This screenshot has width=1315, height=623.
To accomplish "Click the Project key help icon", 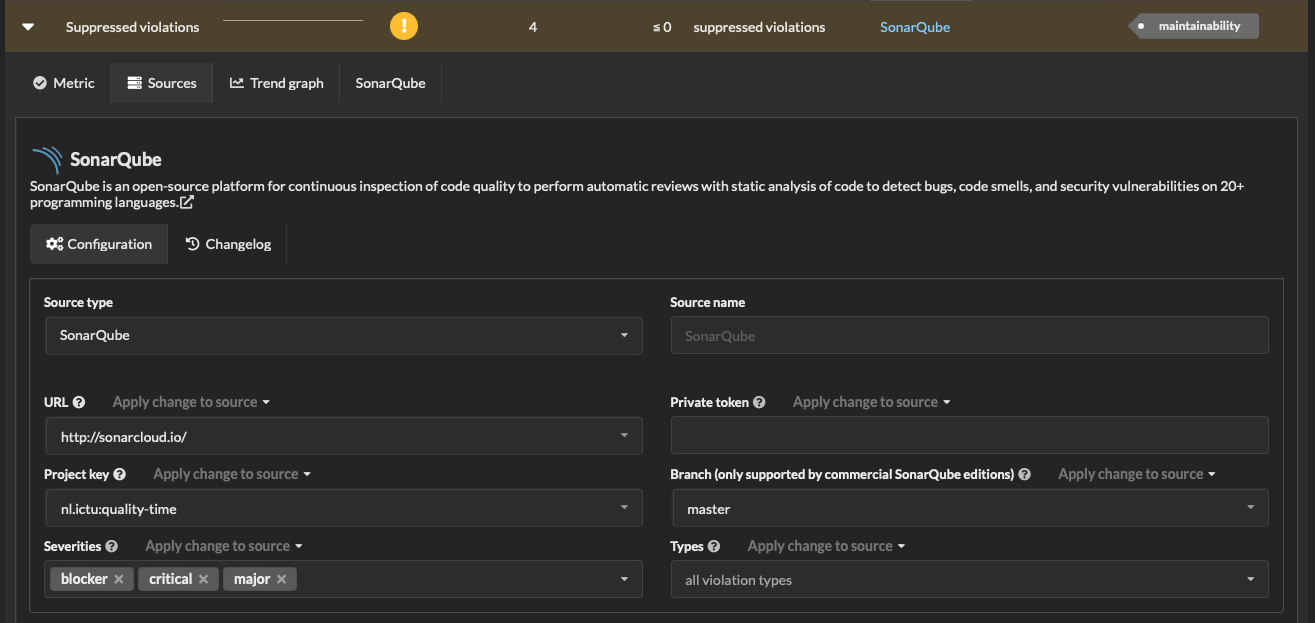I will pos(120,474).
